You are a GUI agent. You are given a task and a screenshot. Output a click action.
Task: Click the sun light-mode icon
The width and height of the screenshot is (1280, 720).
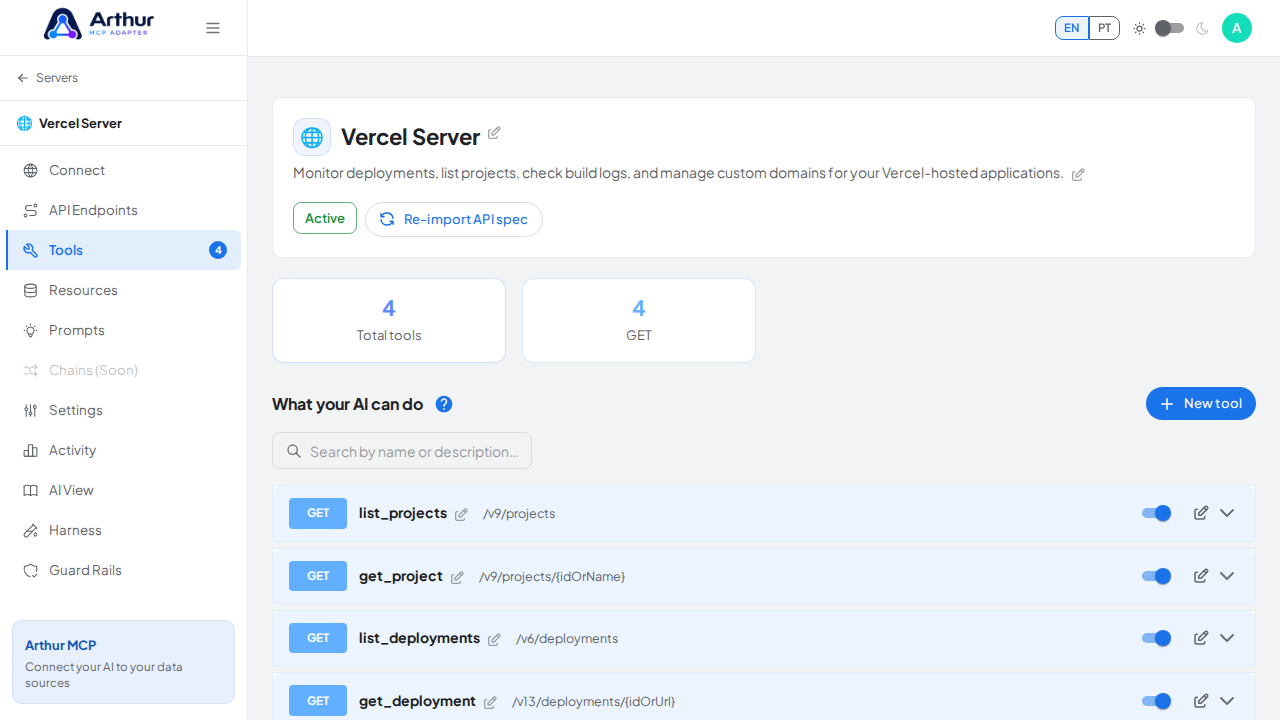(1139, 28)
